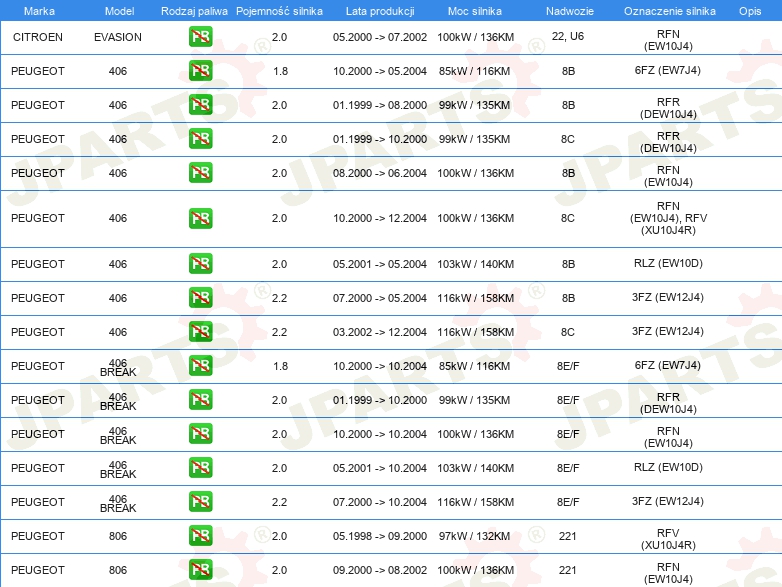Click the 22, U6 body cell

pyautogui.click(x=568, y=36)
